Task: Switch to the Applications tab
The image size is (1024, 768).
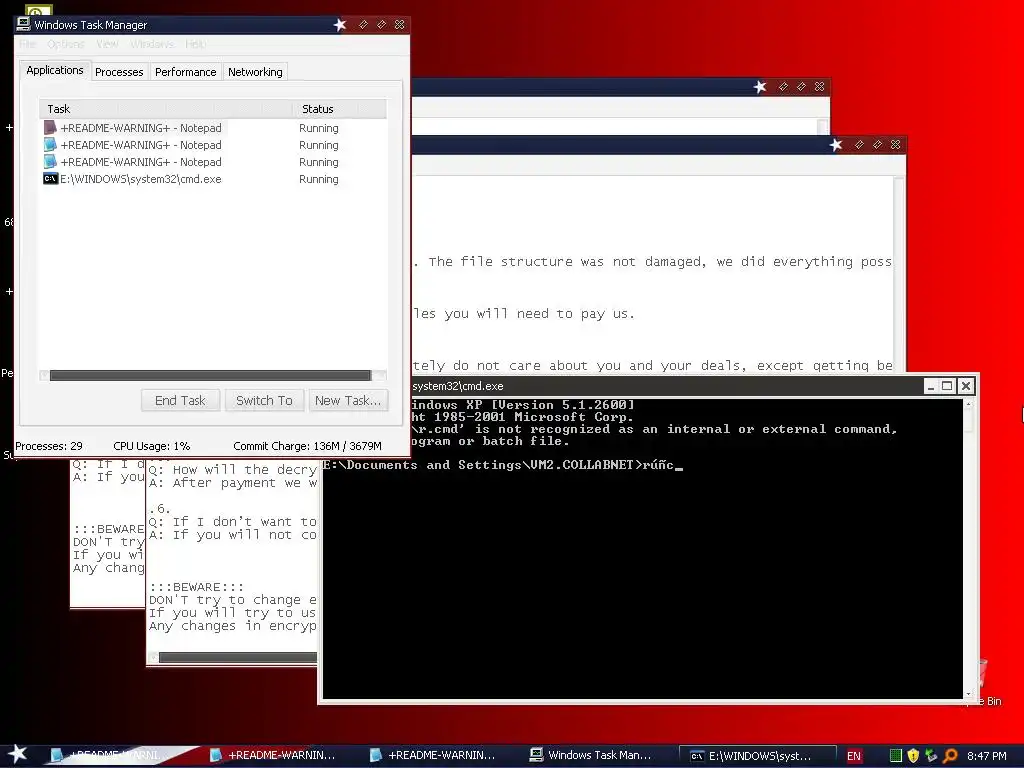Action: 55,71
